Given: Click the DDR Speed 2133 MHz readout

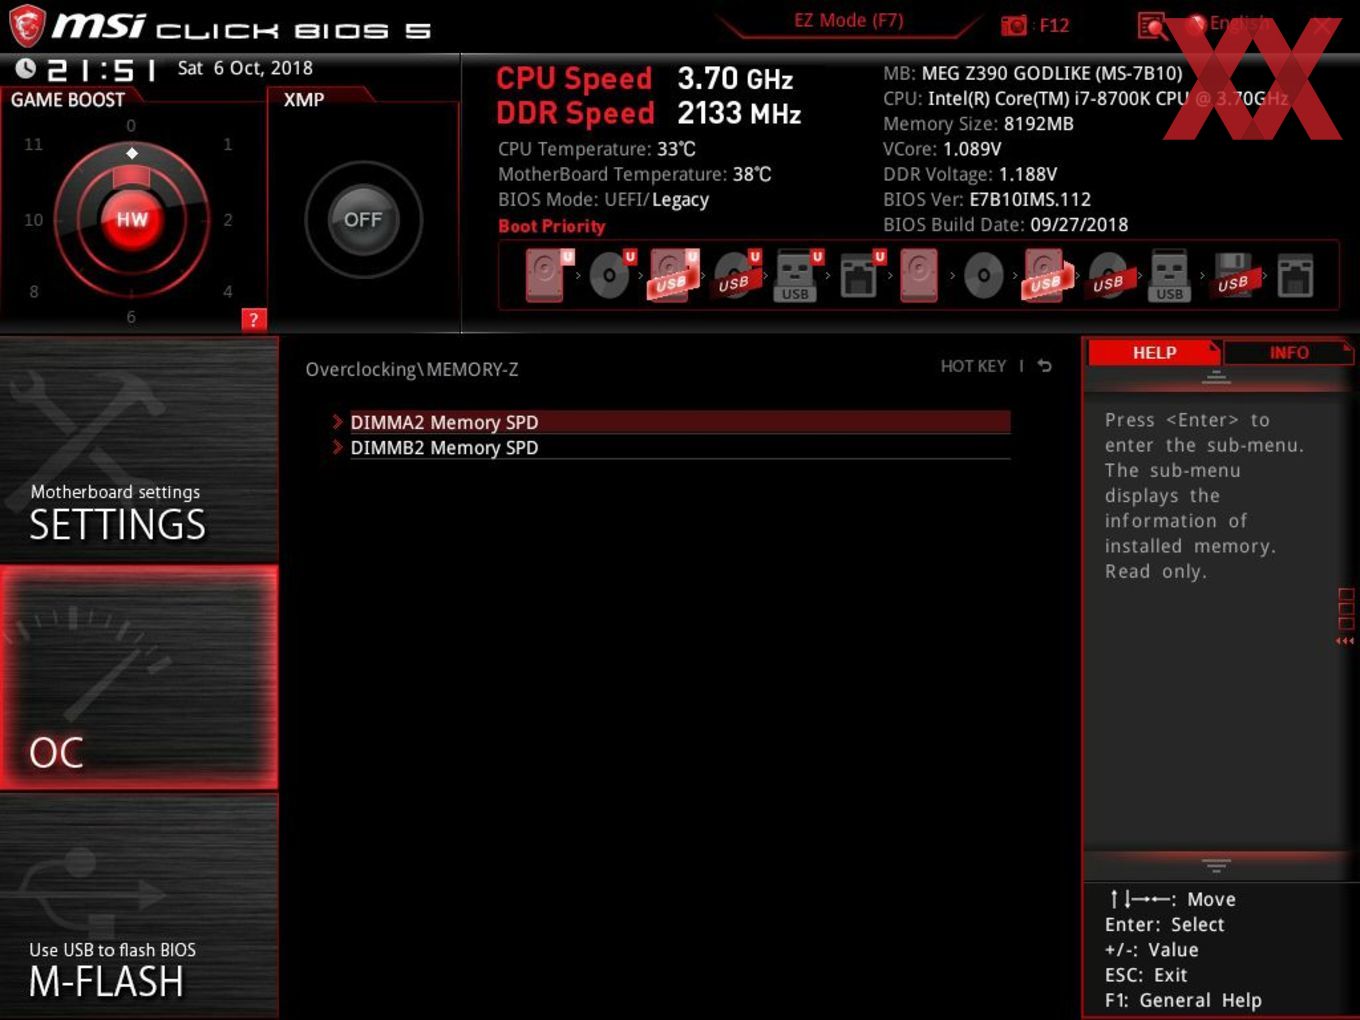Looking at the screenshot, I should click(x=649, y=113).
